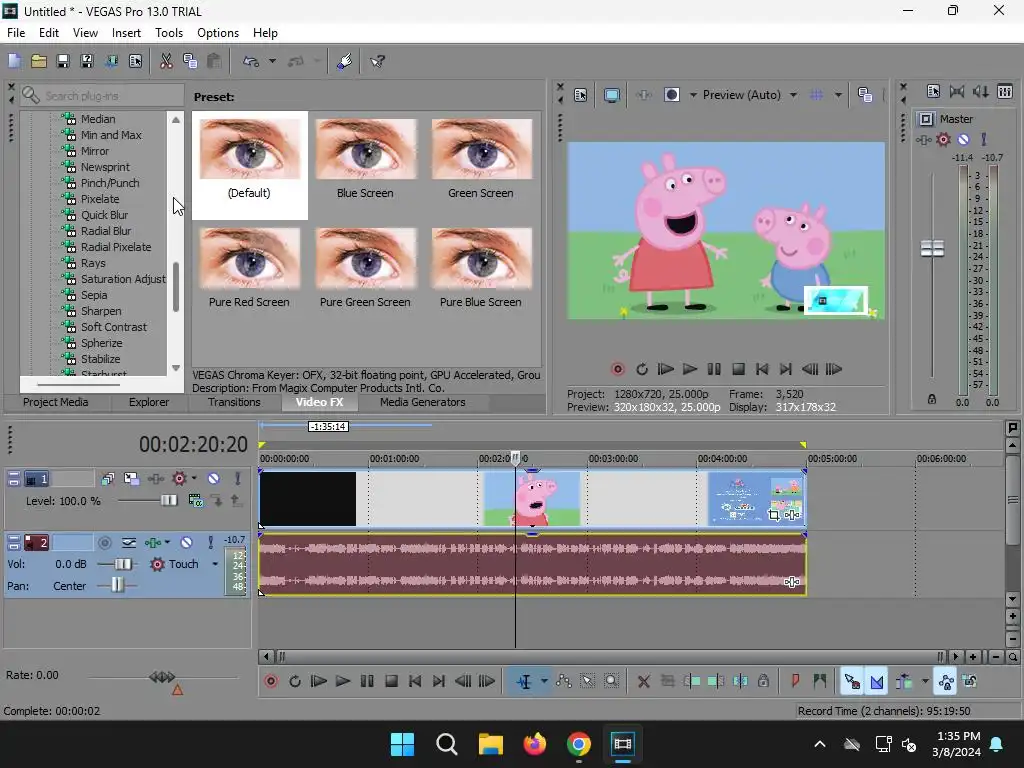Click the Delete X icon in timeline toolbar
1024x768 pixels.
643,682
